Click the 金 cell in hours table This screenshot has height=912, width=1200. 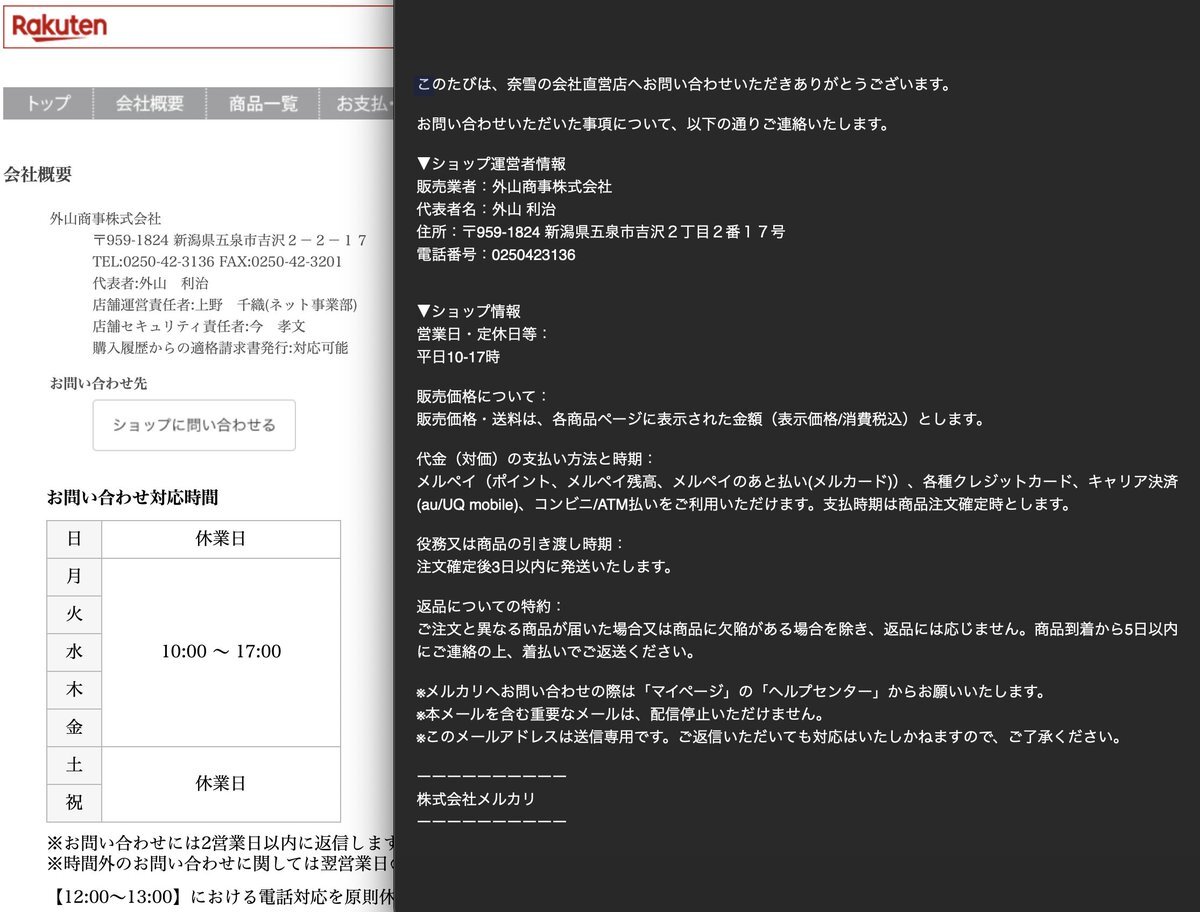(x=74, y=728)
